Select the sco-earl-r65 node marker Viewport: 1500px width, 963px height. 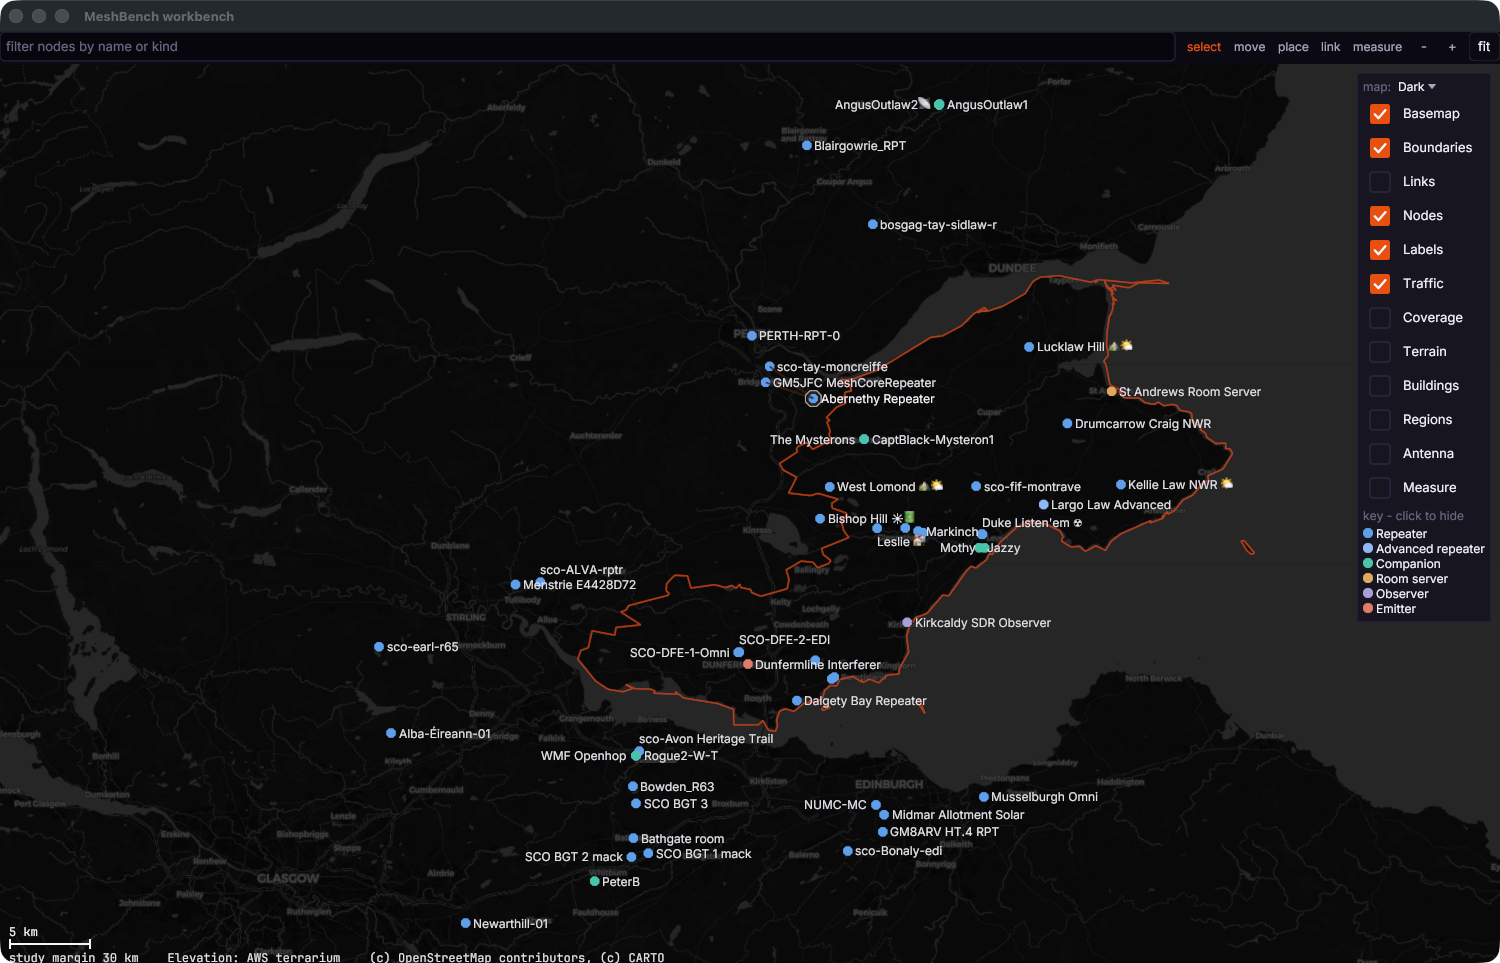click(x=379, y=647)
